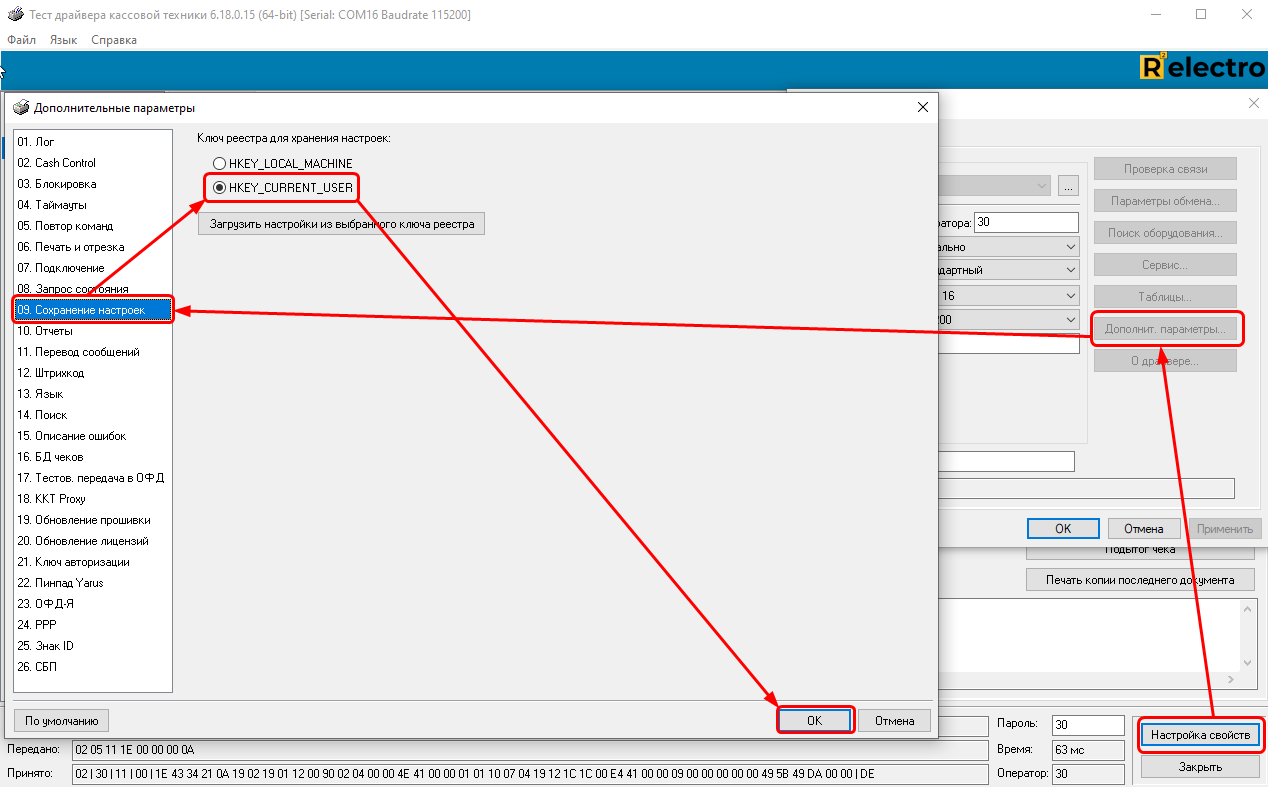Image resolution: width=1268 pixels, height=787 pixels.
Task: Select 09. Сохранение настроек in the list
Action: [x=90, y=310]
